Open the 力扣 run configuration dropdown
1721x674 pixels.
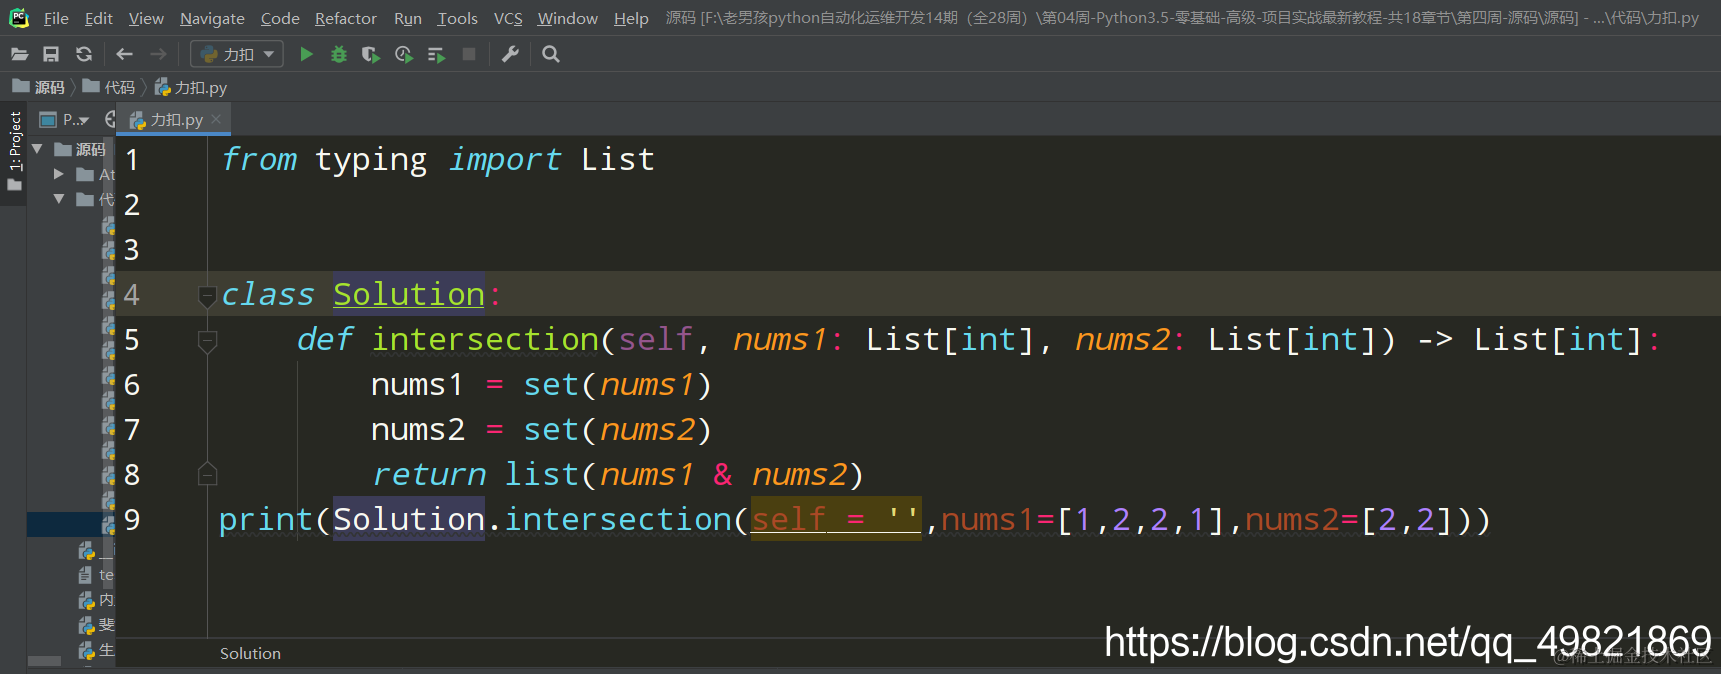237,54
